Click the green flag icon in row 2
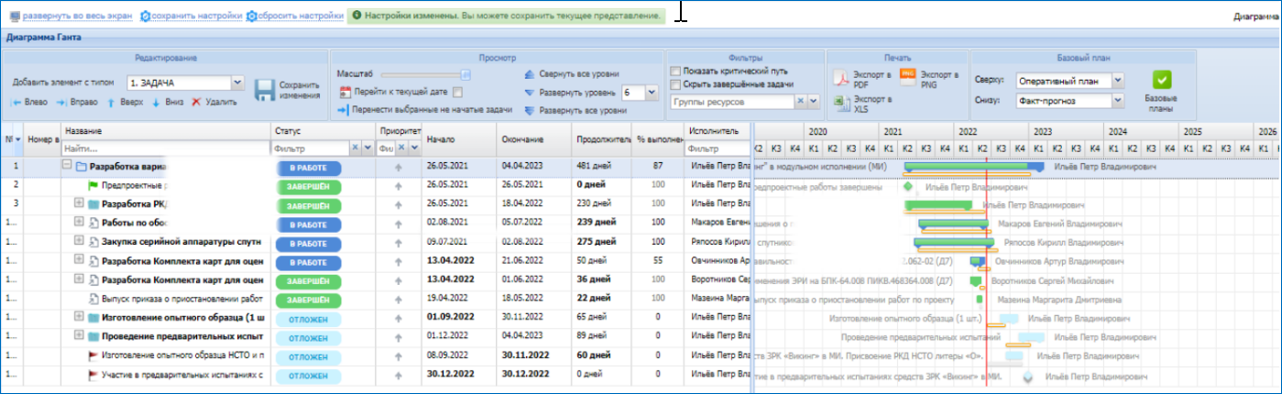This screenshot has height=394, width=1282. (x=94, y=185)
